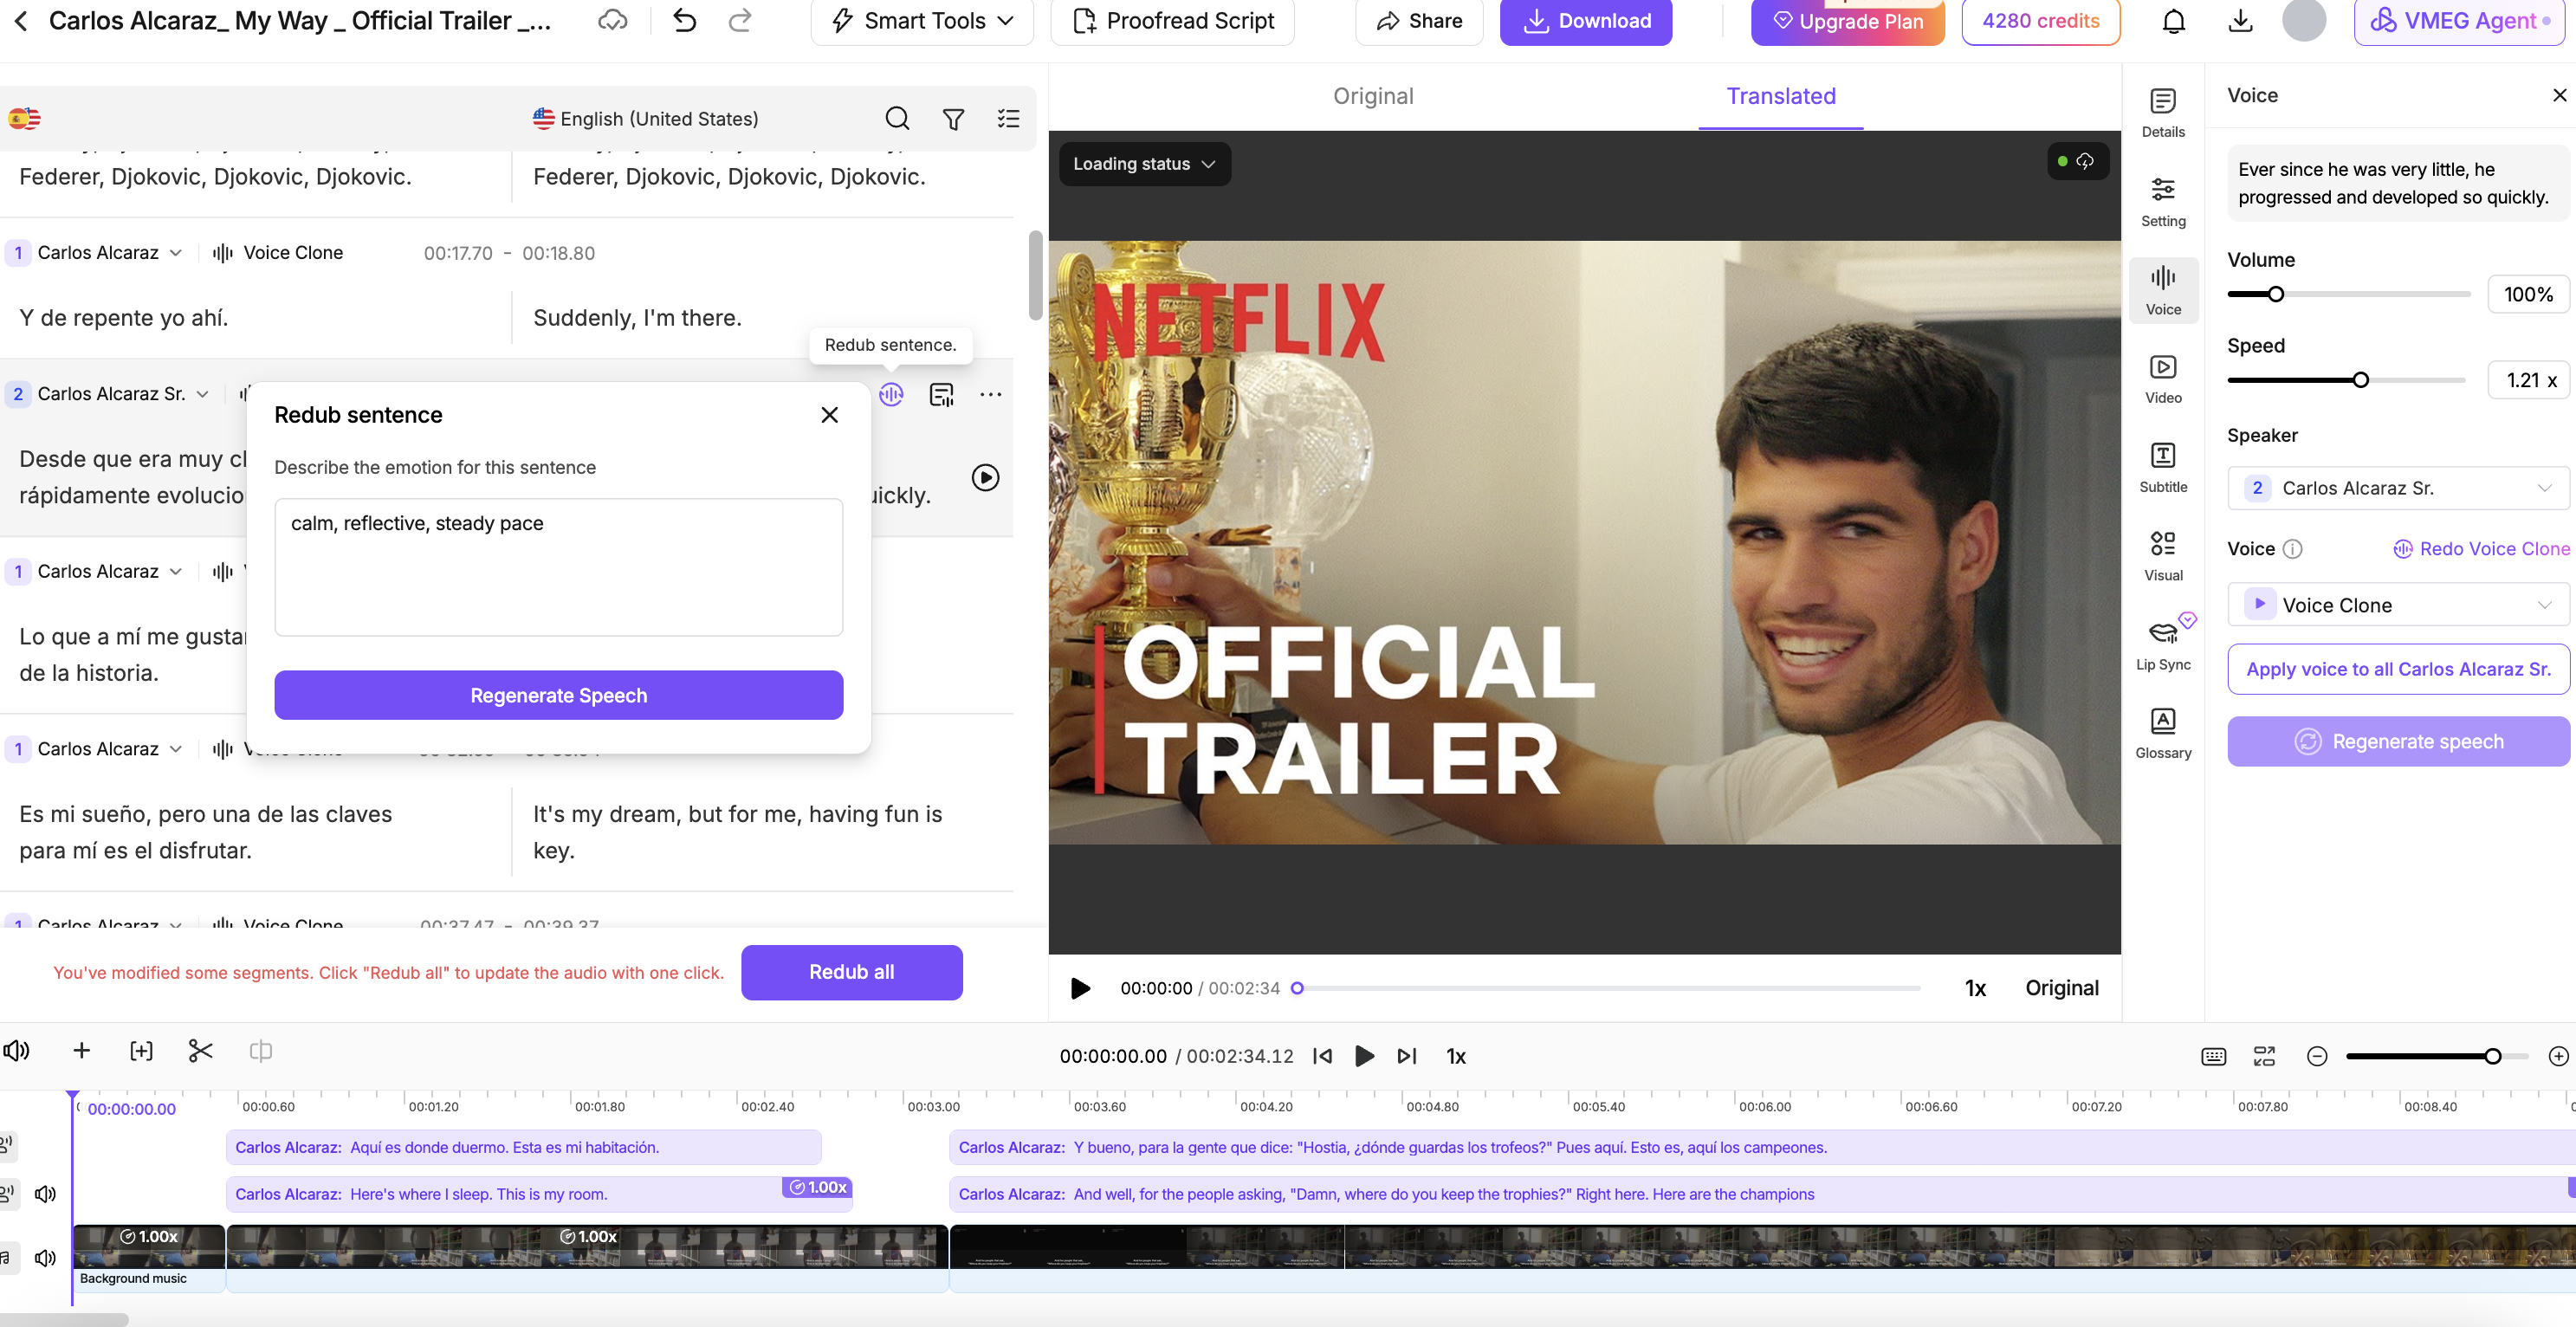The height and width of the screenshot is (1327, 2576).
Task: Open the Details sidebar panel
Action: 2163,112
